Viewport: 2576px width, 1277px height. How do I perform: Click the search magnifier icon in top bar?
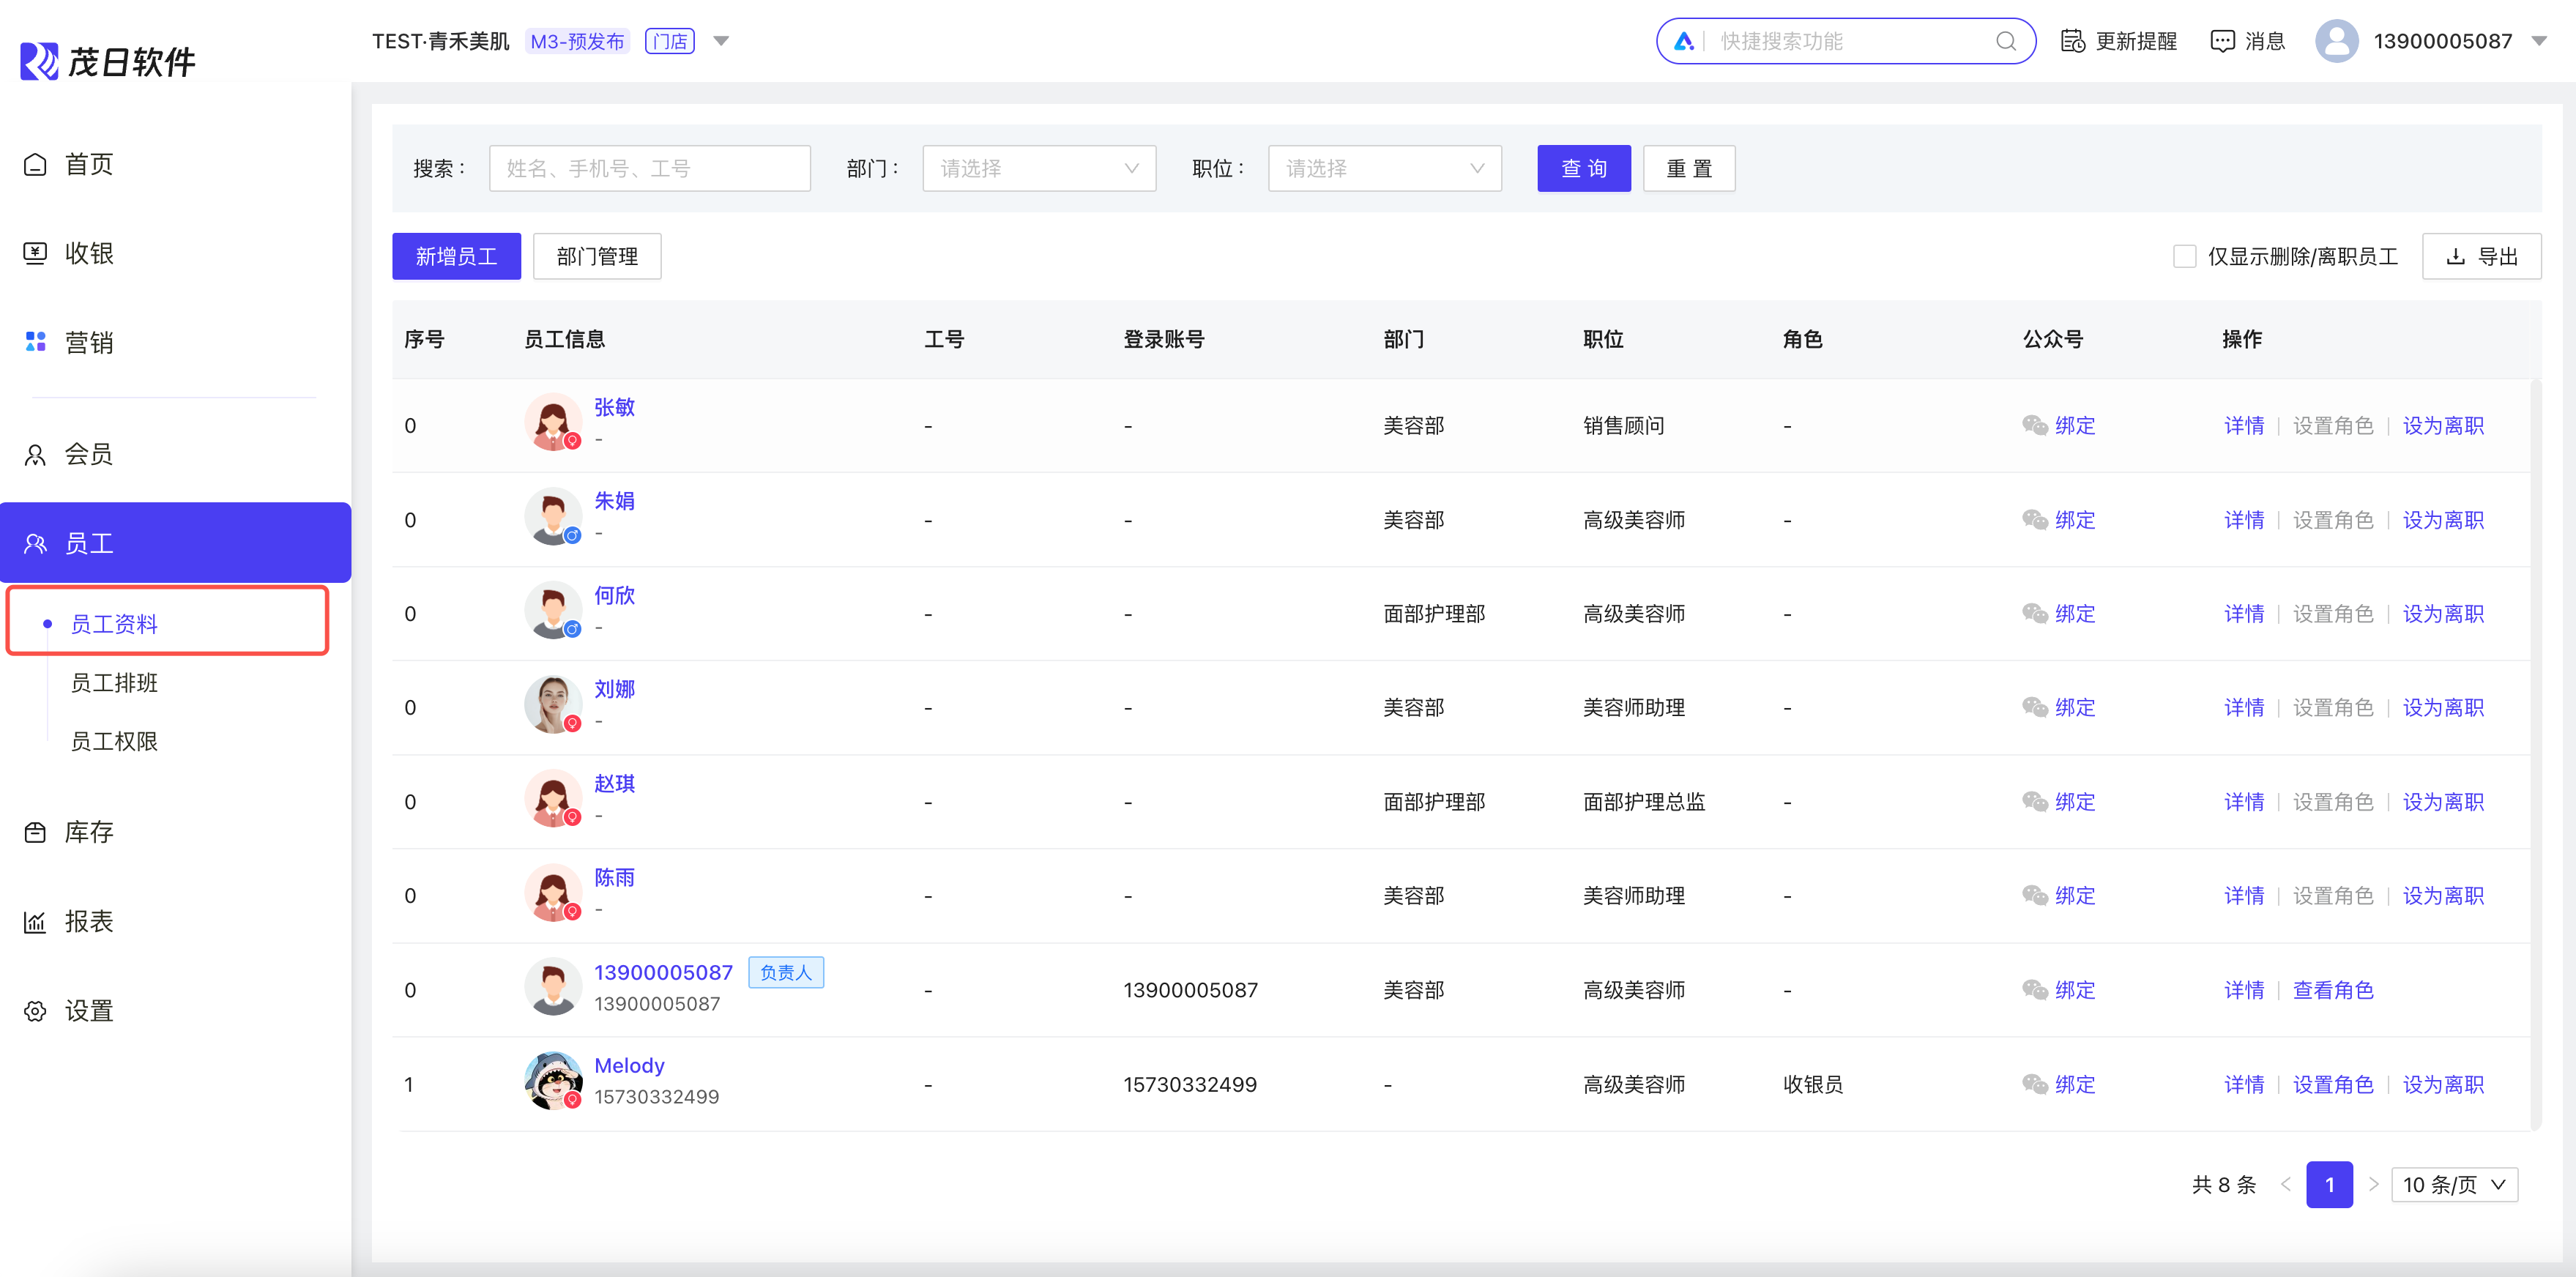2005,41
